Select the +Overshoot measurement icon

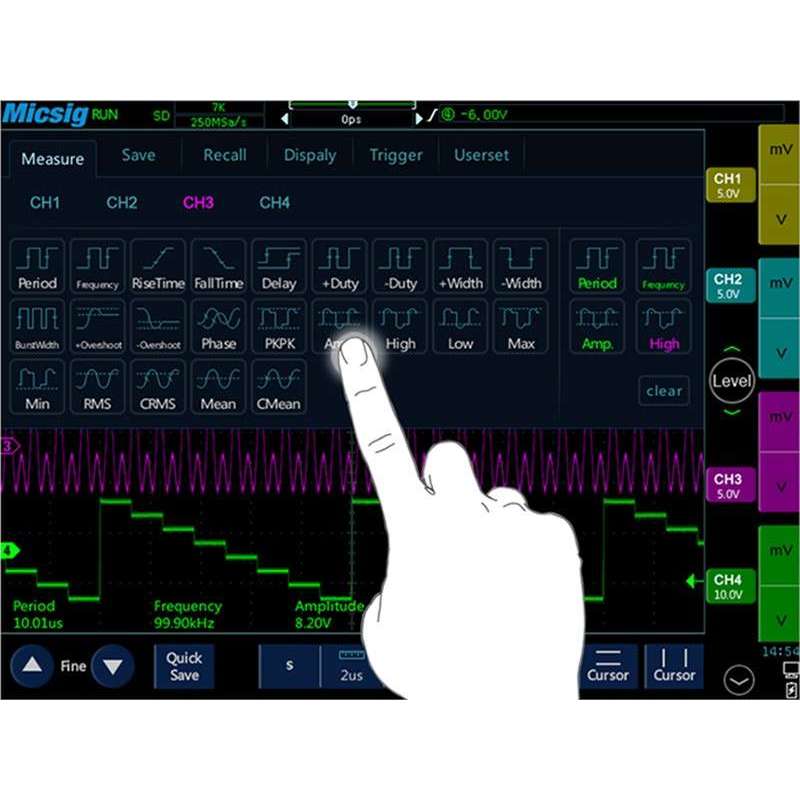tap(97, 326)
